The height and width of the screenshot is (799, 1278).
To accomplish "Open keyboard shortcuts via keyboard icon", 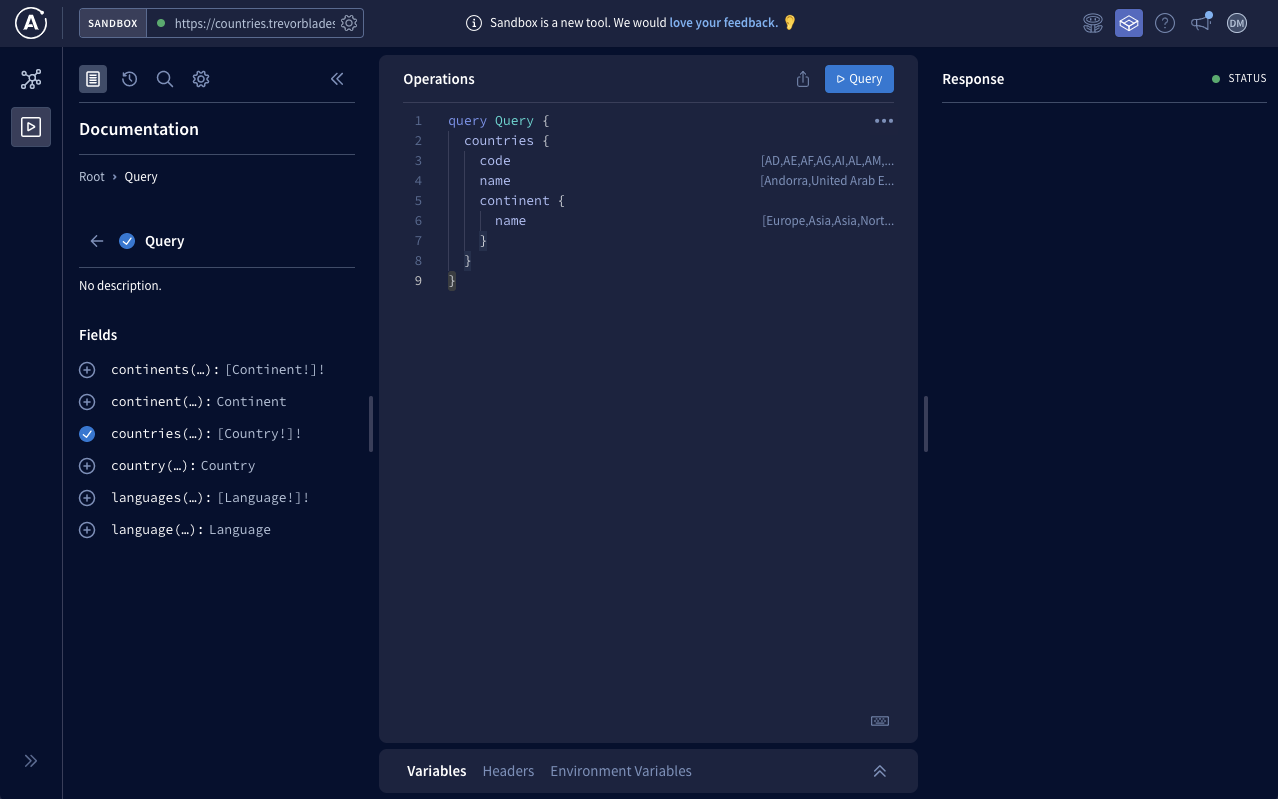I will pos(879,720).
